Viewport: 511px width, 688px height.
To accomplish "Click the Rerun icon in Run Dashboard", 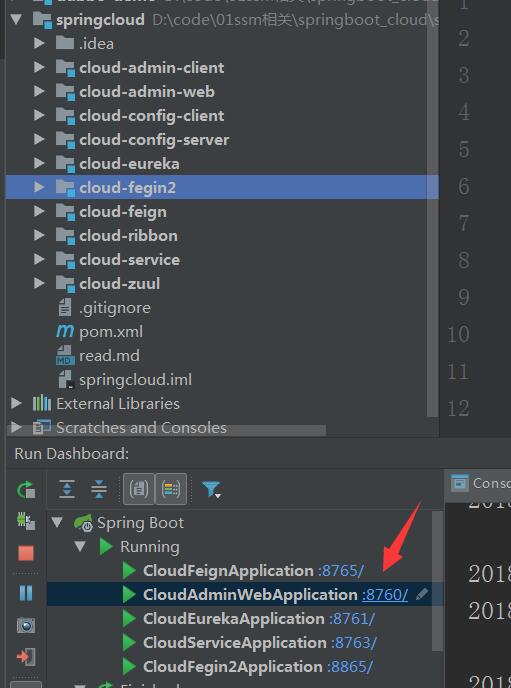I will tap(25, 489).
